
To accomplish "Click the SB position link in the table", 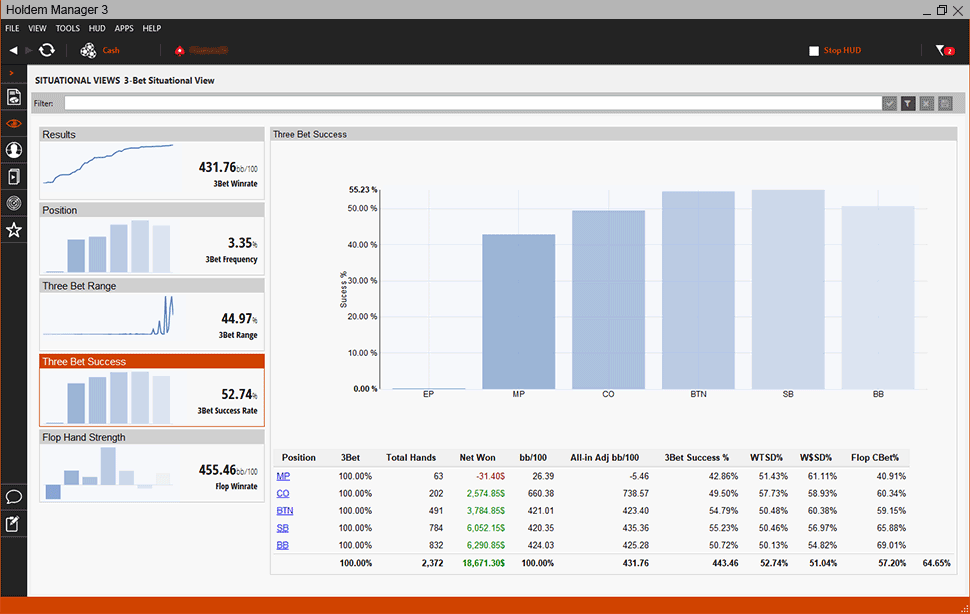I will point(283,528).
